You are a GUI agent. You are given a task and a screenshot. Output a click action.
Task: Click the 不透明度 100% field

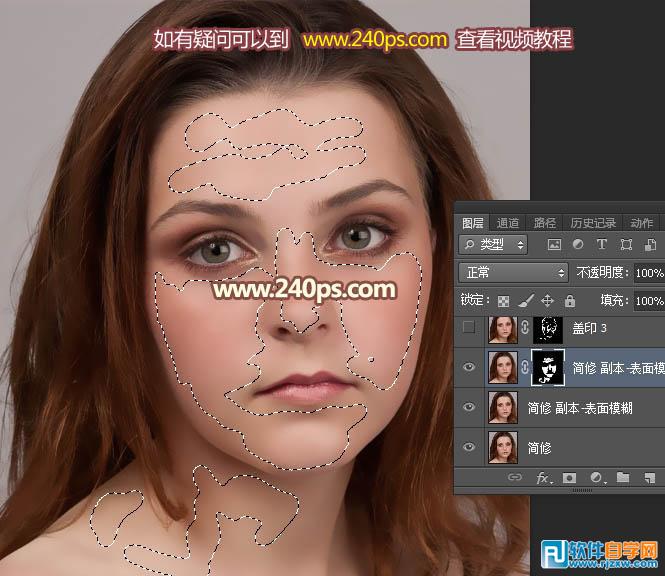pyautogui.click(x=649, y=272)
